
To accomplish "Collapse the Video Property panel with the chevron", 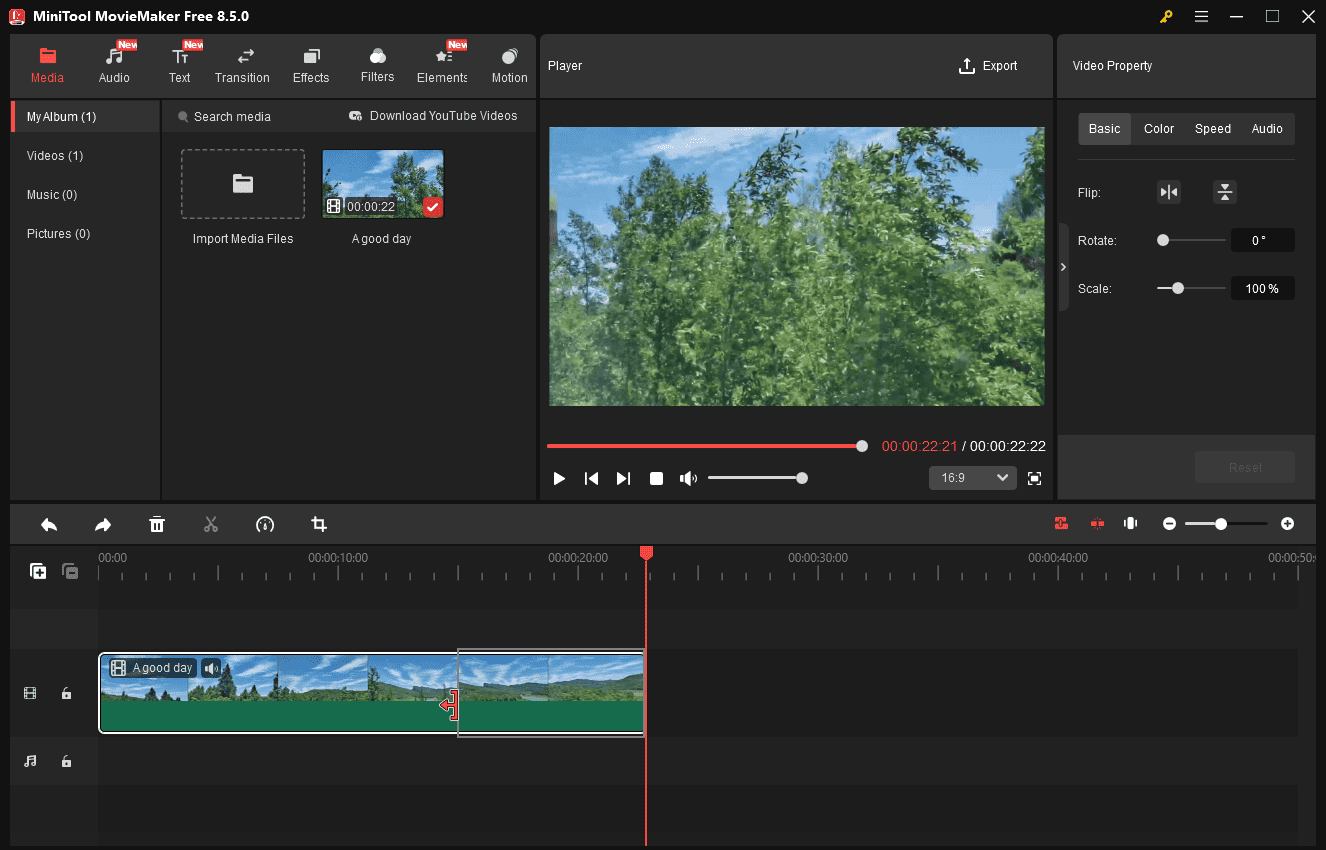I will (1063, 267).
